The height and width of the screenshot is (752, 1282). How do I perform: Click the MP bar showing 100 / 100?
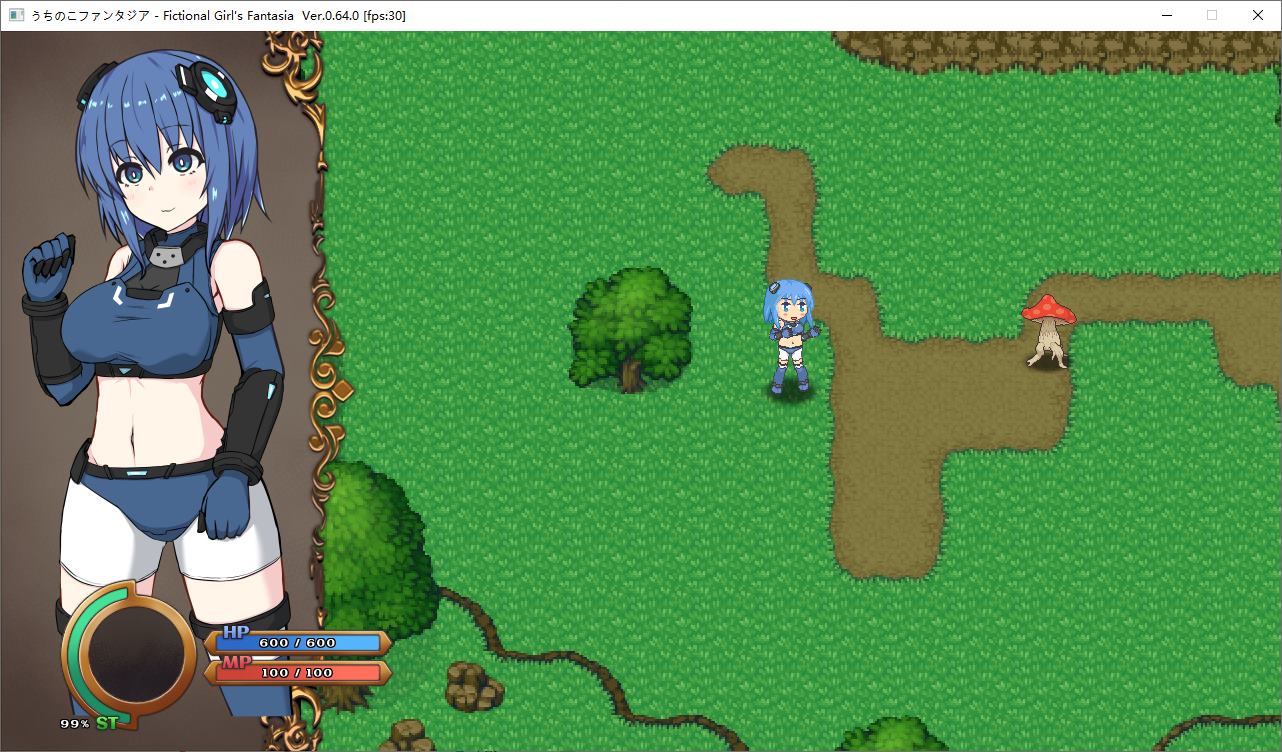tap(298, 672)
